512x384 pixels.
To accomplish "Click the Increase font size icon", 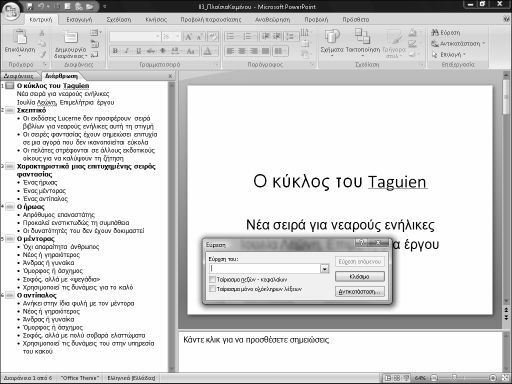I will [x=188, y=36].
